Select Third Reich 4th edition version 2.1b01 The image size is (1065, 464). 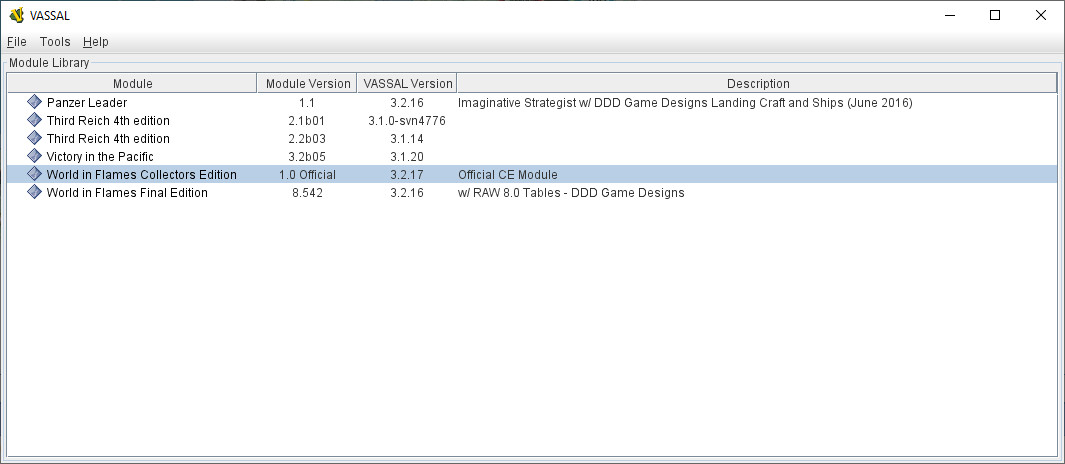click(532, 120)
